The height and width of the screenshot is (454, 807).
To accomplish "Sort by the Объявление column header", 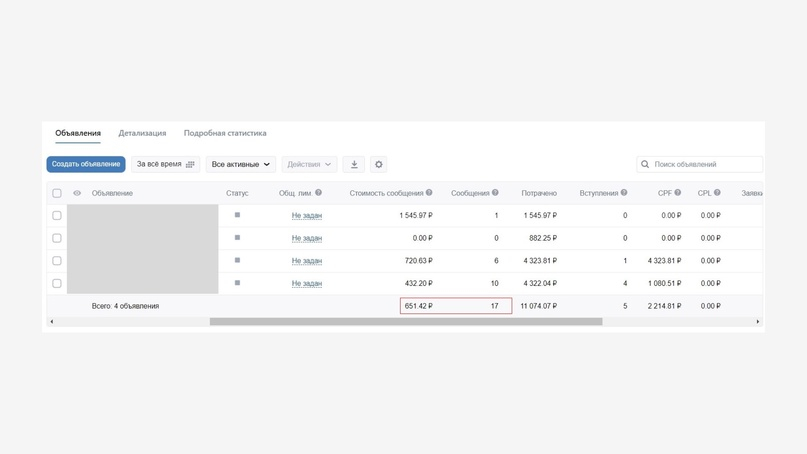I will coord(112,193).
